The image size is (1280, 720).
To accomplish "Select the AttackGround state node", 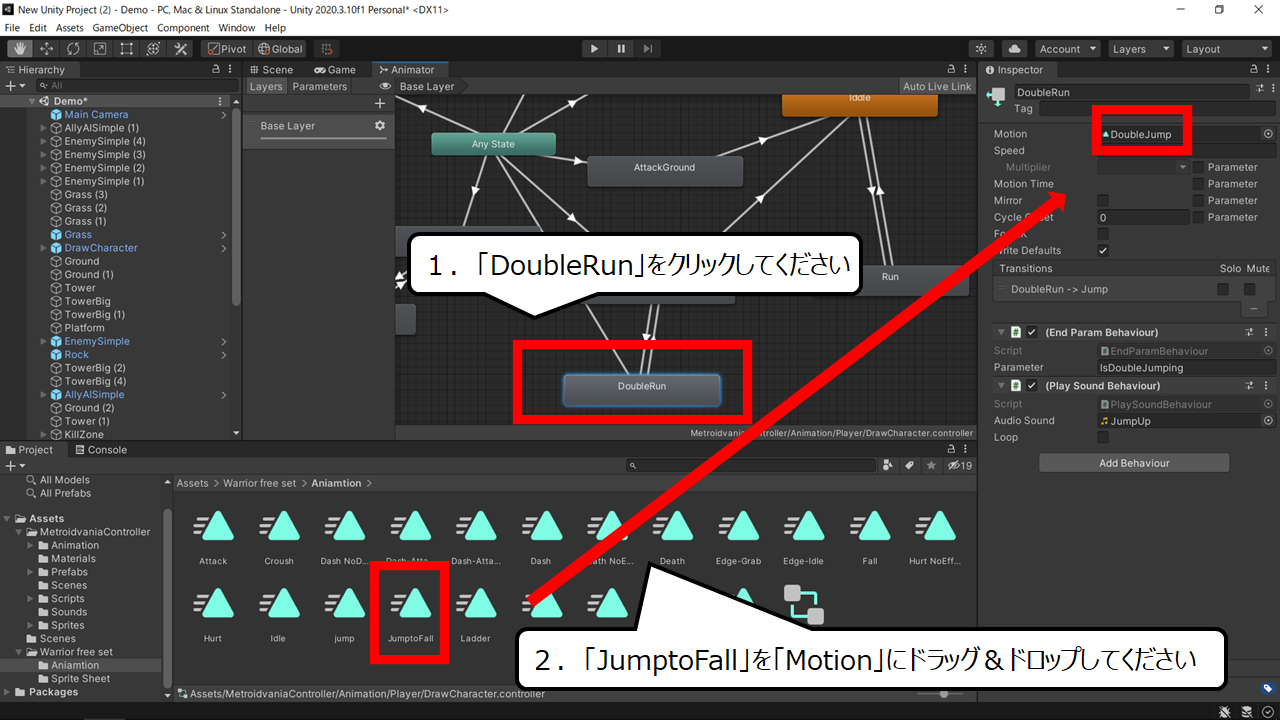I will (x=664, y=169).
